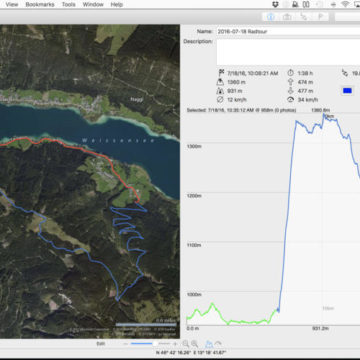Click the Edit button below the map
The image size is (360, 360).
click(101, 344)
